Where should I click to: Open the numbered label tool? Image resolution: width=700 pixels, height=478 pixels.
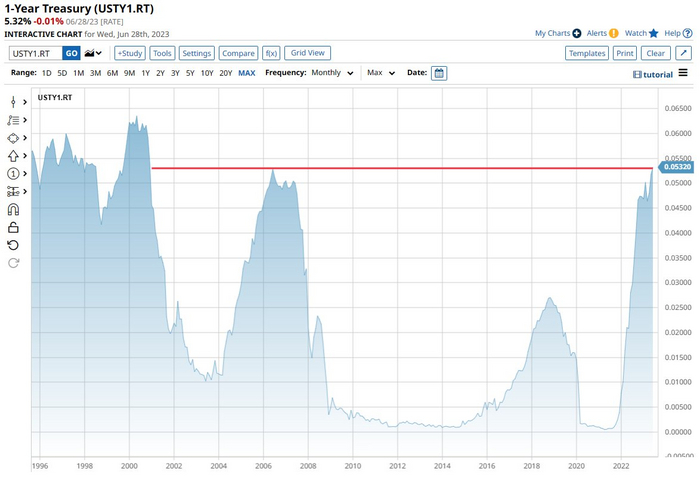[13, 174]
